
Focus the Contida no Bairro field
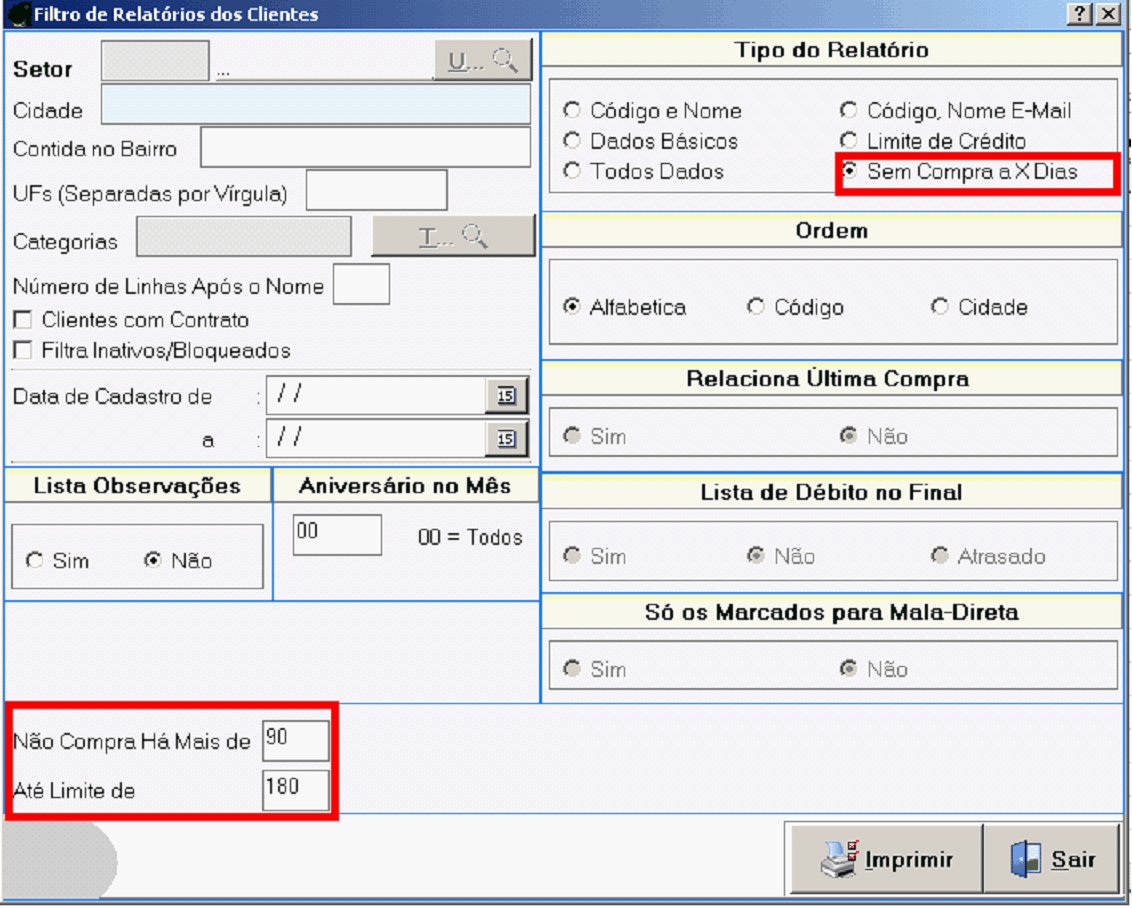[365, 148]
